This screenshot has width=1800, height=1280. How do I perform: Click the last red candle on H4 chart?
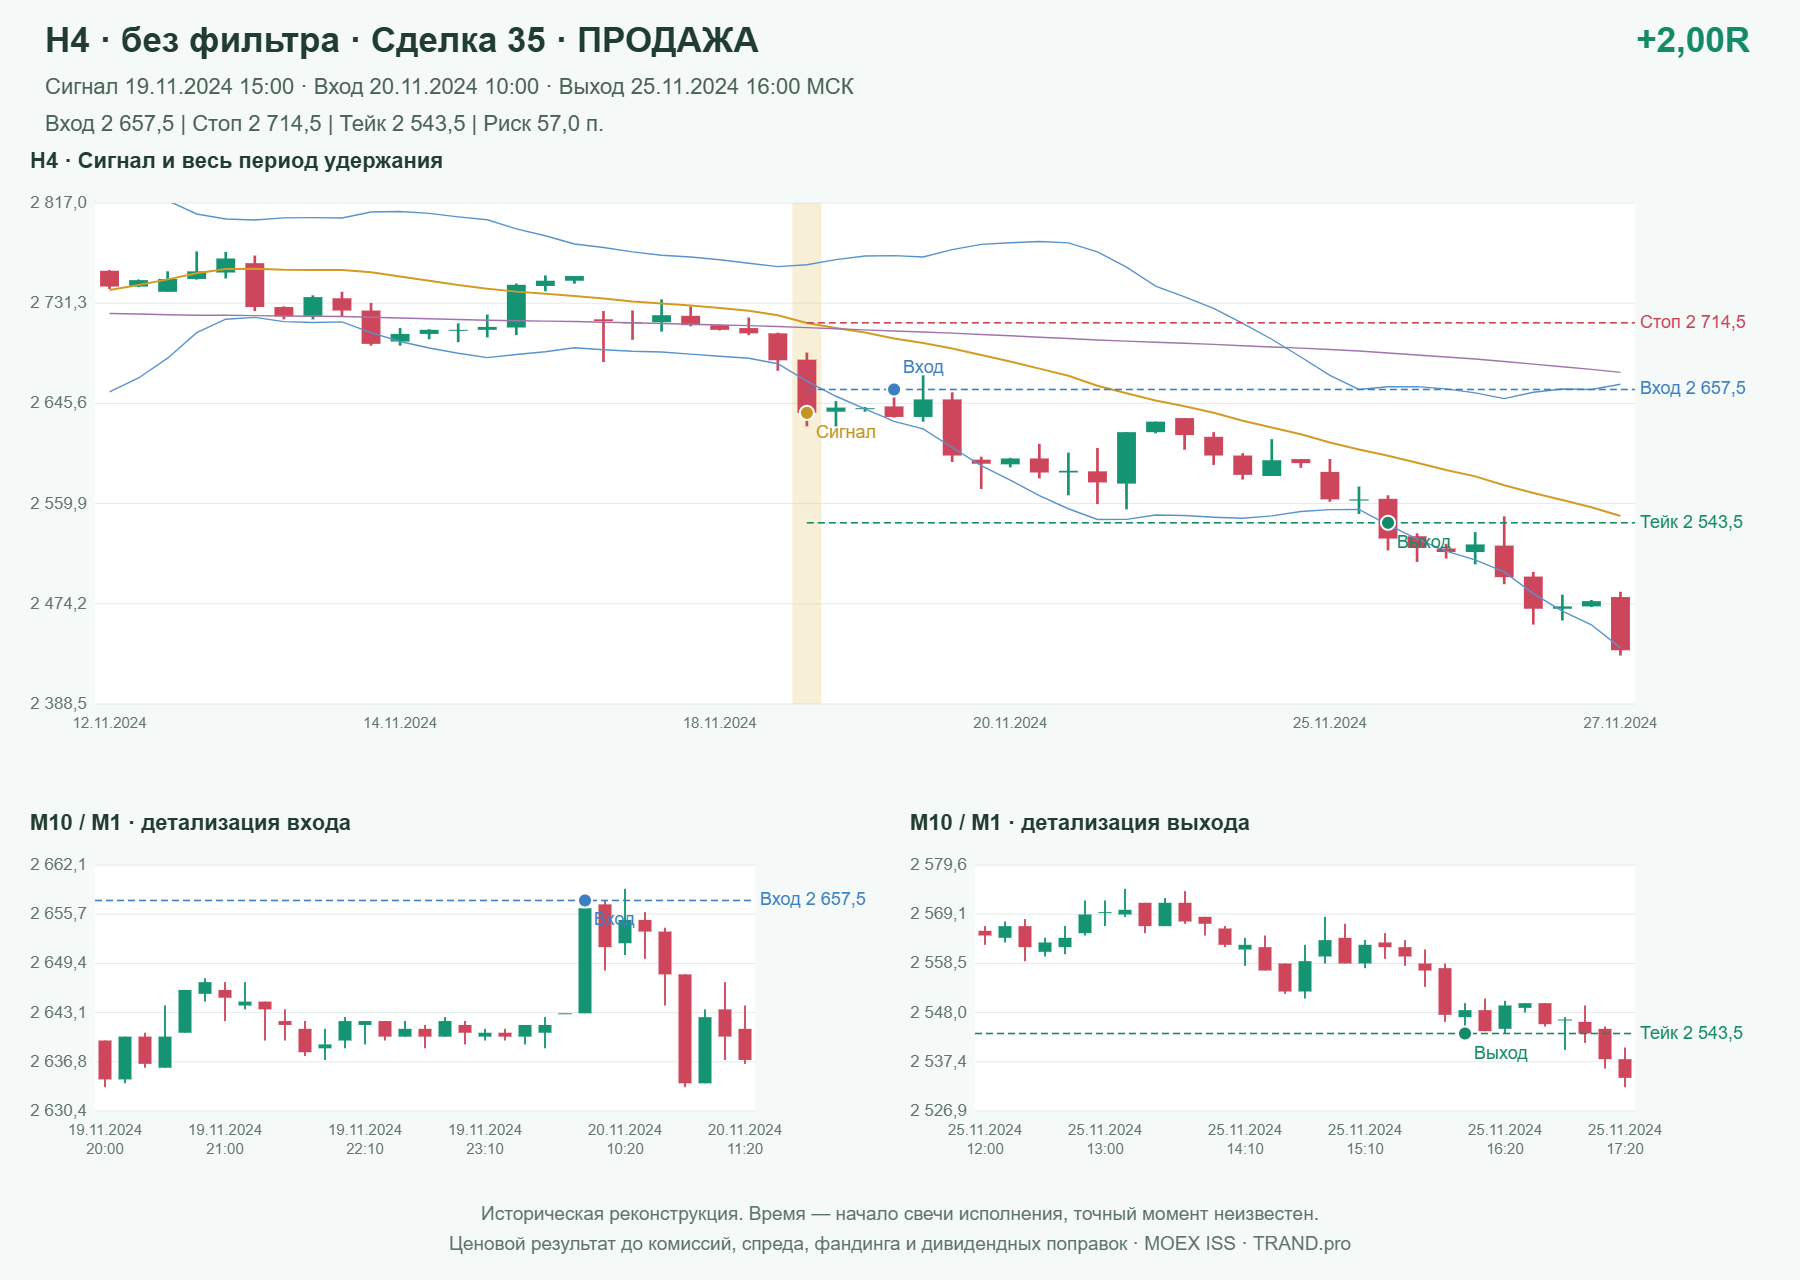(1620, 624)
